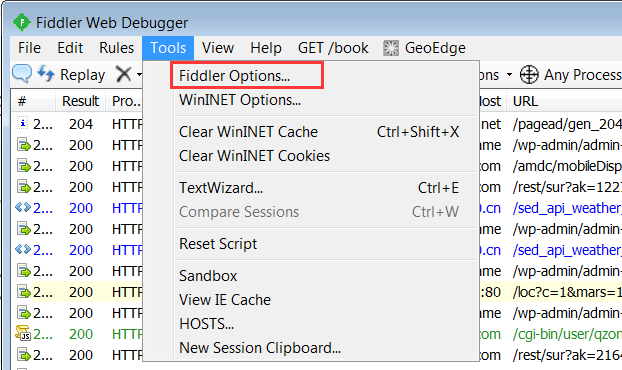Image resolution: width=622 pixels, height=370 pixels.
Task: Select the info icon session with result 204
Action: pos(78,124)
